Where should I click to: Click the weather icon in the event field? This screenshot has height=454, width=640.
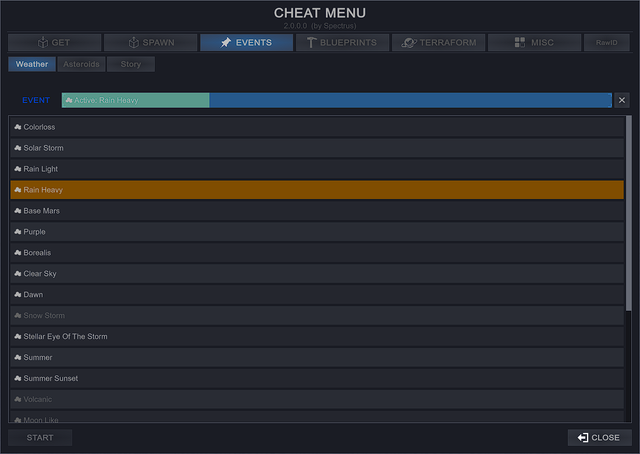tap(69, 100)
